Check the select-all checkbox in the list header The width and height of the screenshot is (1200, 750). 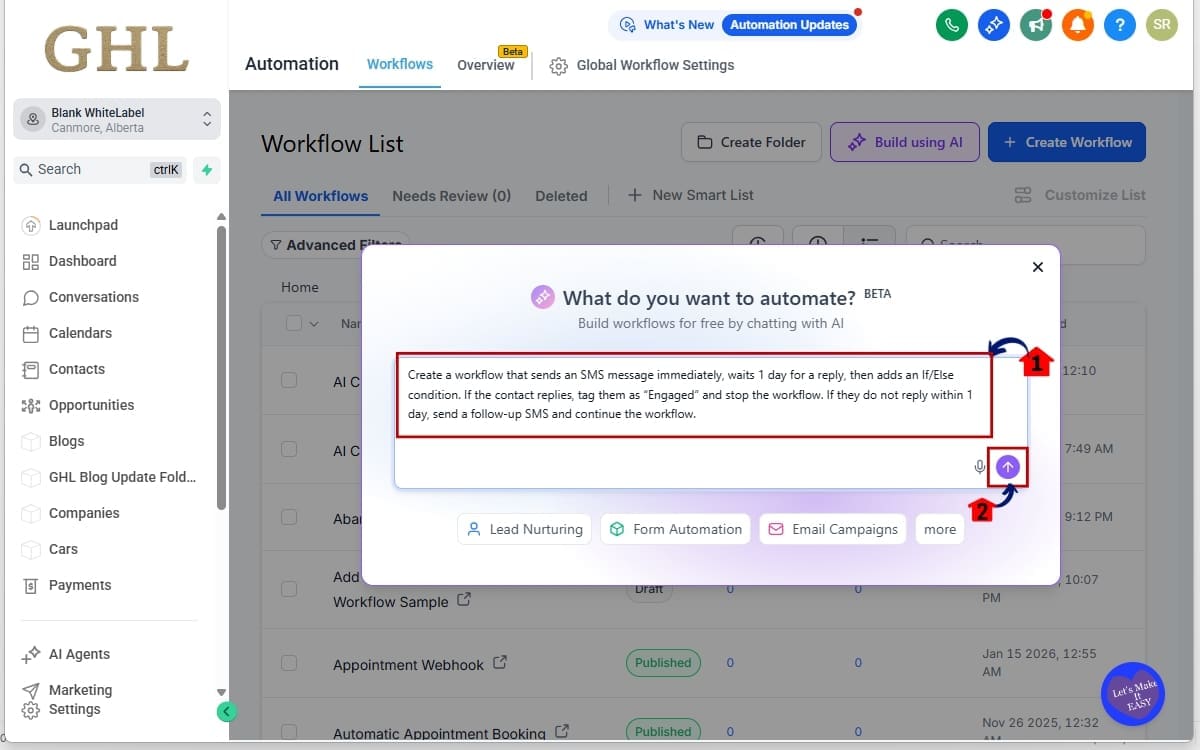(293, 323)
